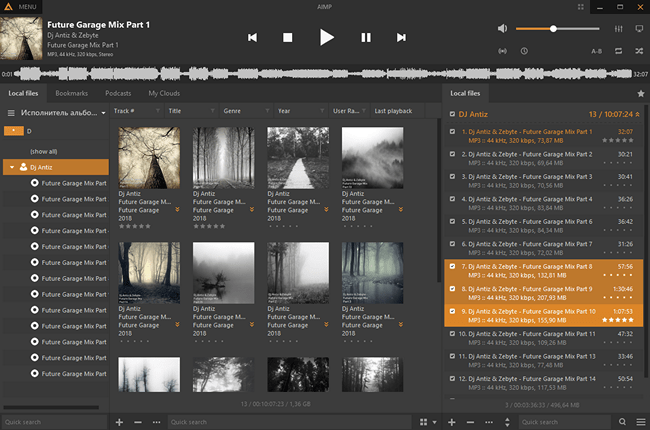
Task: Open the favorites star in playlist panel
Action: (641, 93)
